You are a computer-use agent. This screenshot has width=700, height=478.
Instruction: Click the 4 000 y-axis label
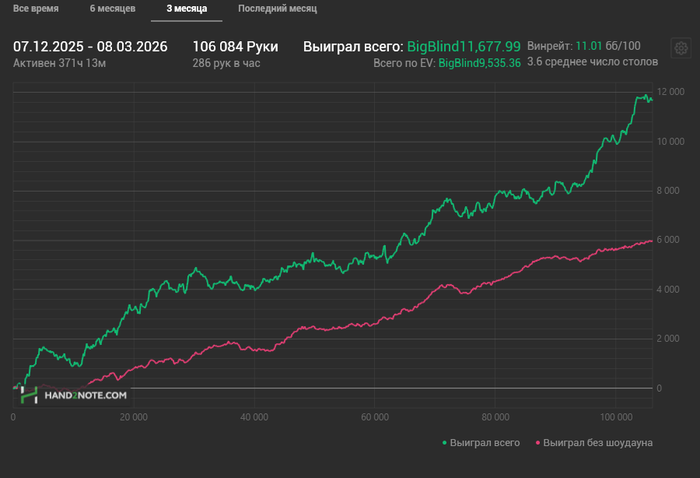pos(668,290)
